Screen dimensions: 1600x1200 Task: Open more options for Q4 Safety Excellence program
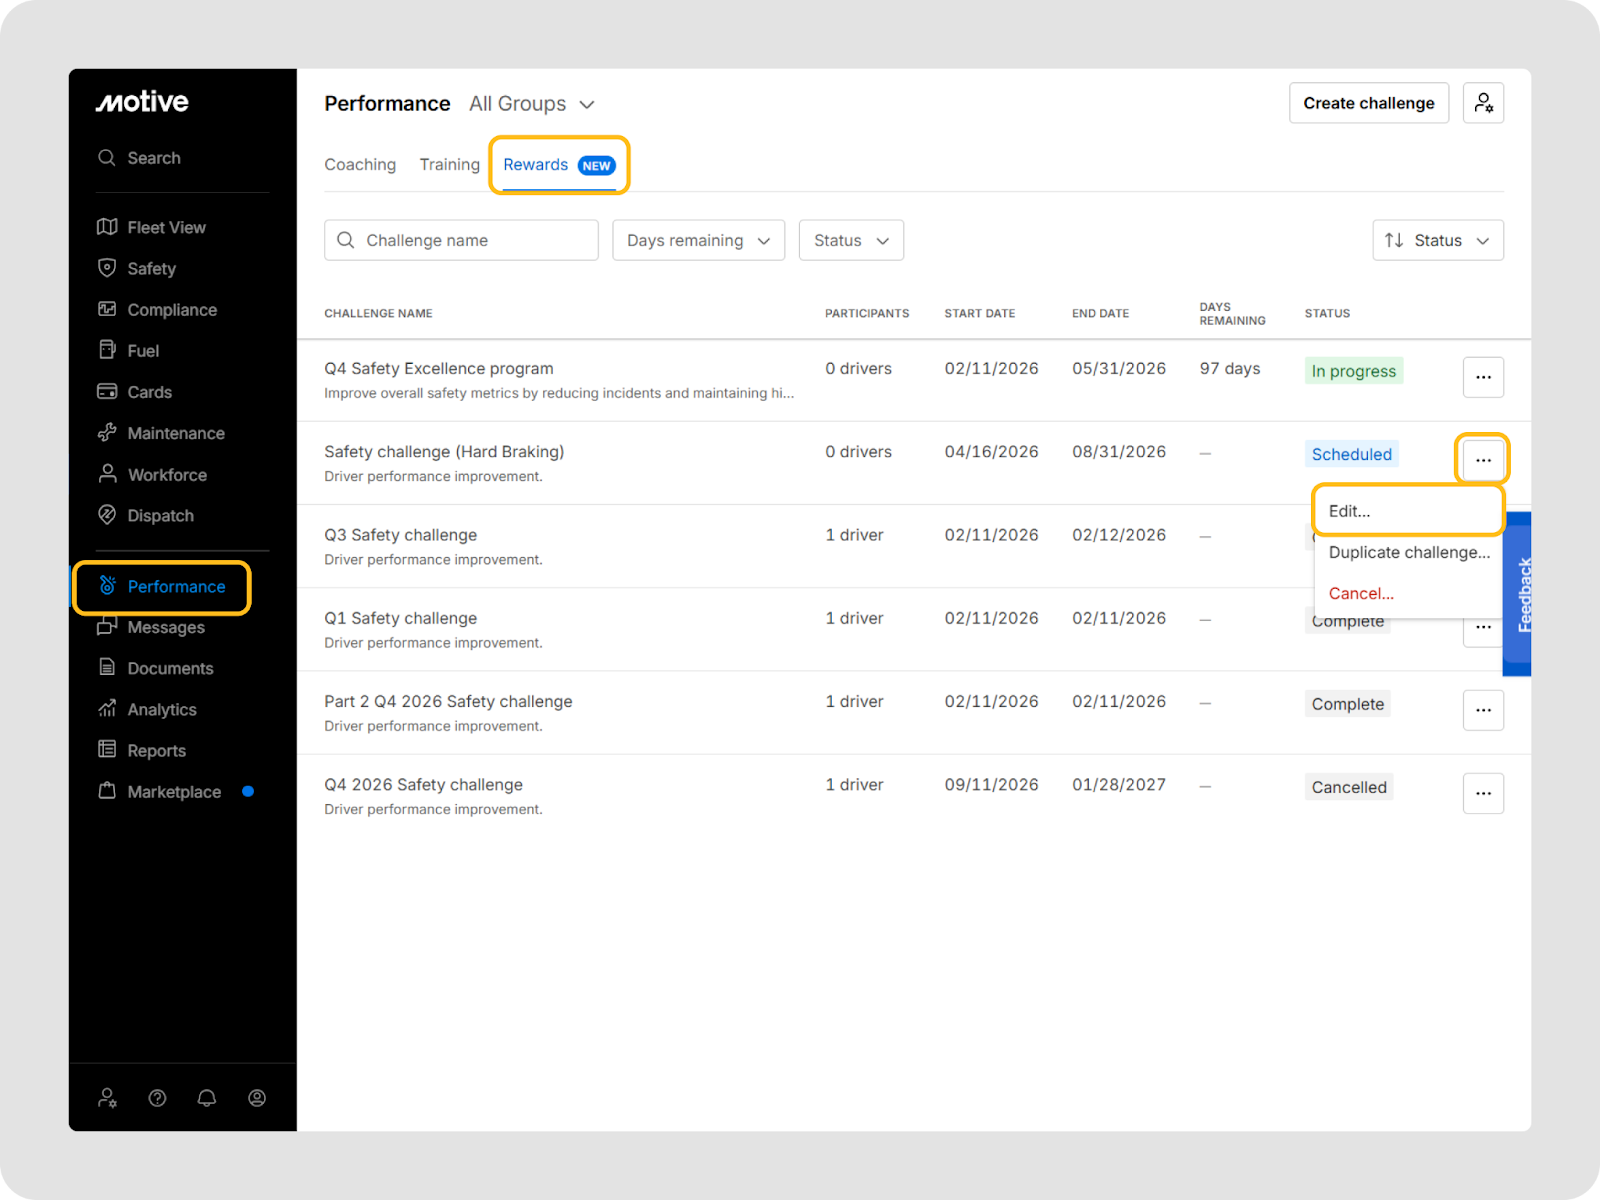[1483, 377]
